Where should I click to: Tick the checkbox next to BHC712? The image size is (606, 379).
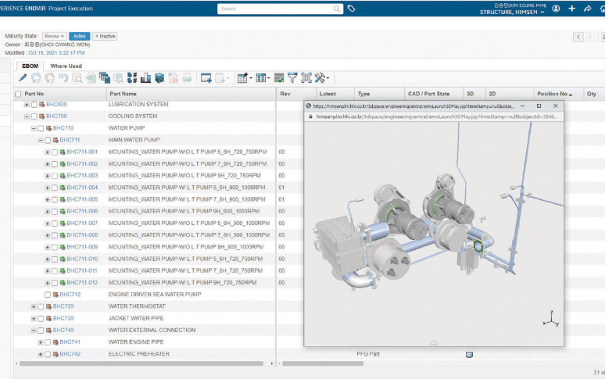coord(48,295)
